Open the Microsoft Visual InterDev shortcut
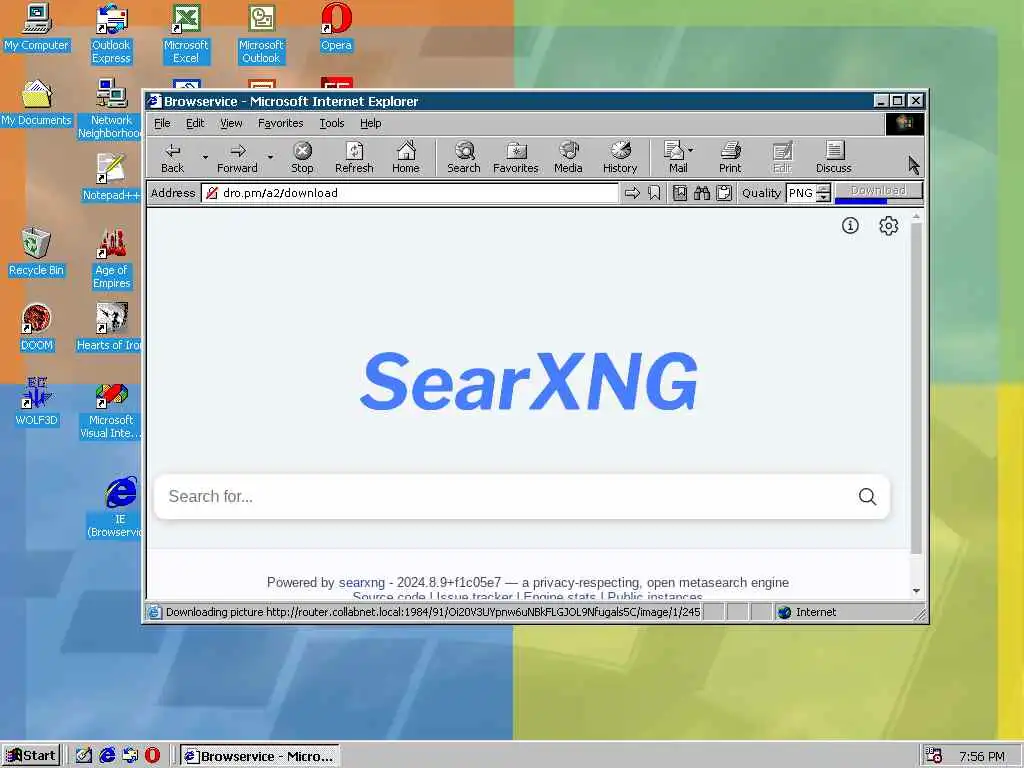Viewport: 1024px width, 768px height. click(110, 409)
